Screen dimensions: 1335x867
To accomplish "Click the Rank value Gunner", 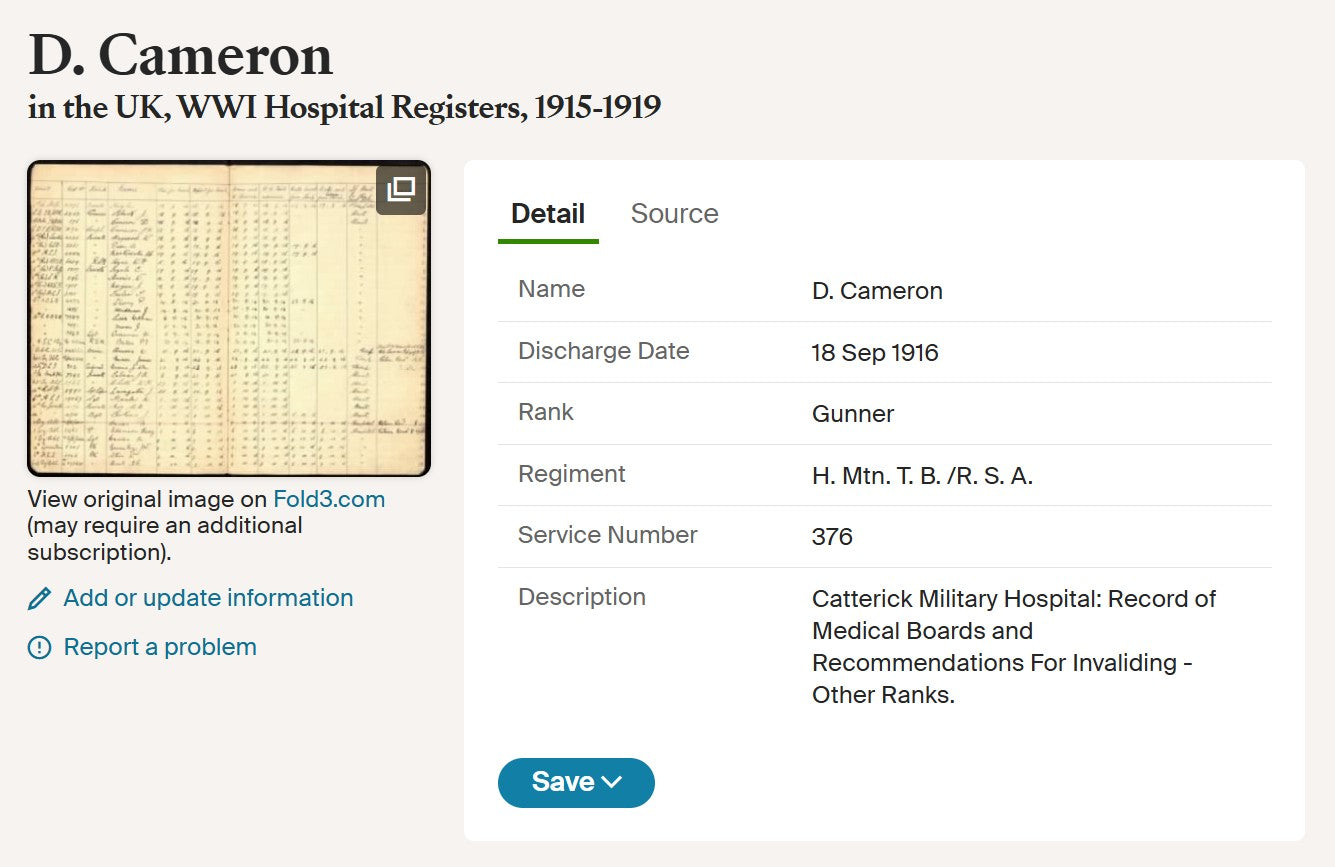I will pos(853,414).
